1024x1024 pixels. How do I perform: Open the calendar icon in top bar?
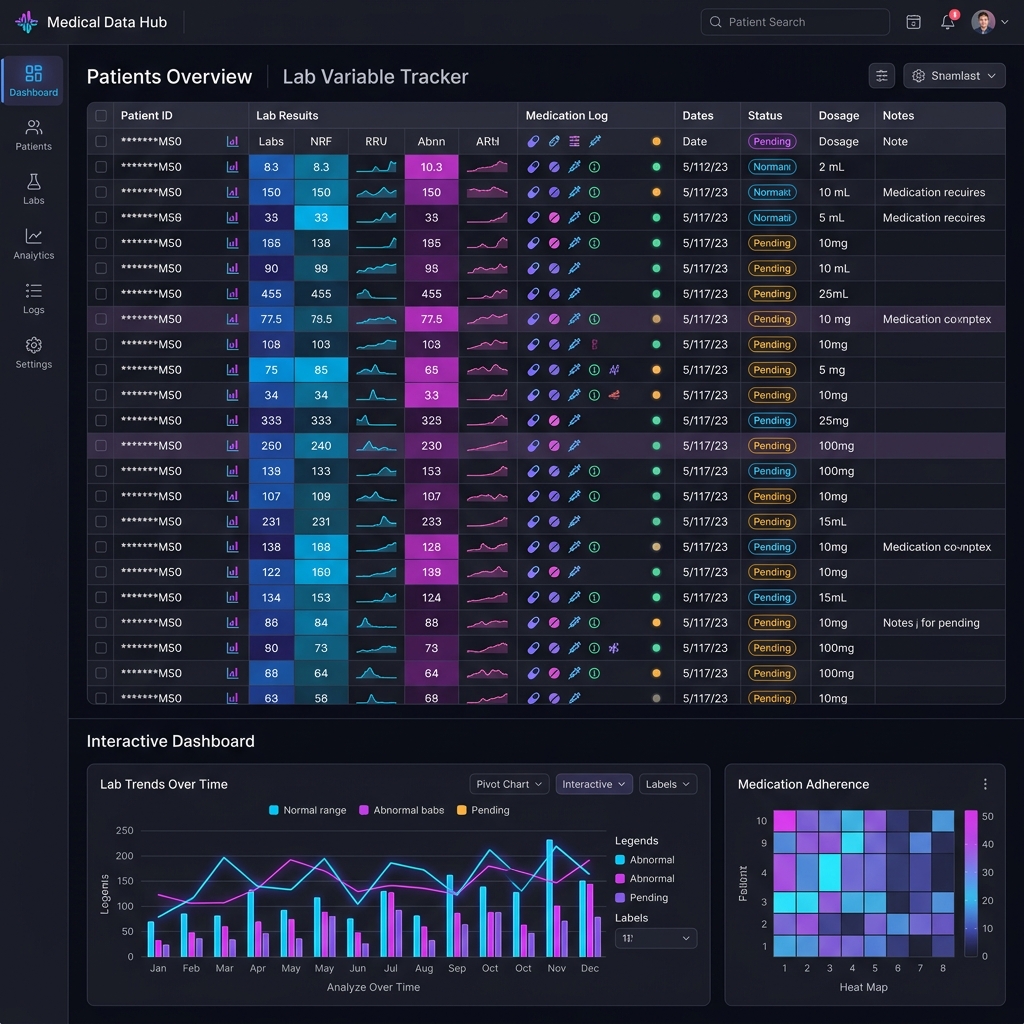pos(913,22)
